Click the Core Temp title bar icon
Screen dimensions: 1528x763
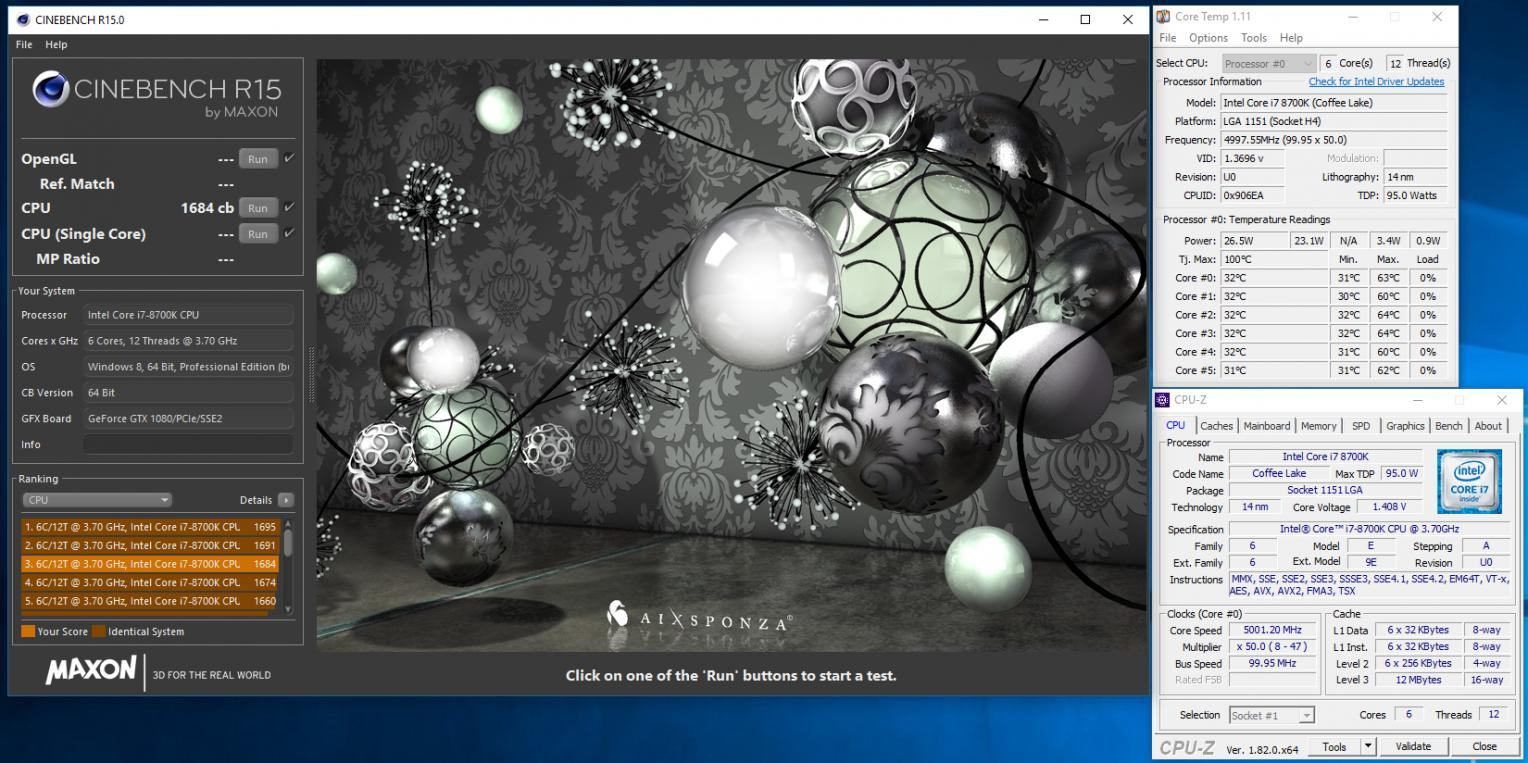[x=1163, y=16]
